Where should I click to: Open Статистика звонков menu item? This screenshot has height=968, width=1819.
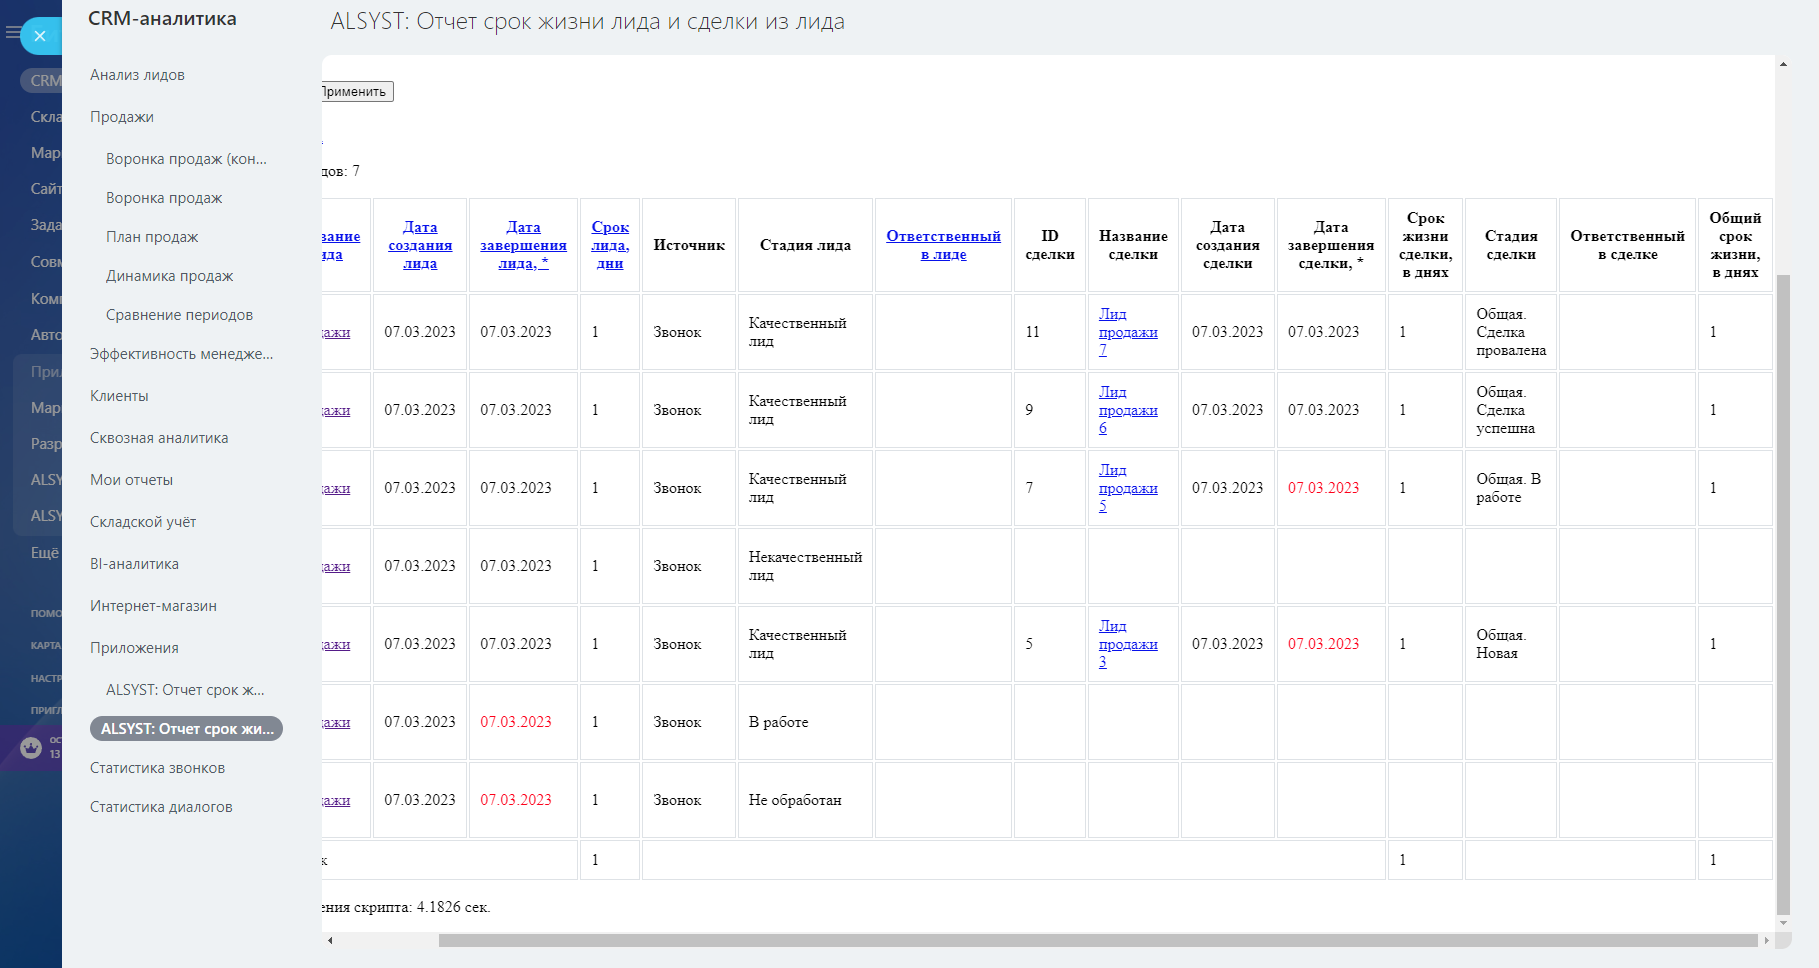[157, 768]
